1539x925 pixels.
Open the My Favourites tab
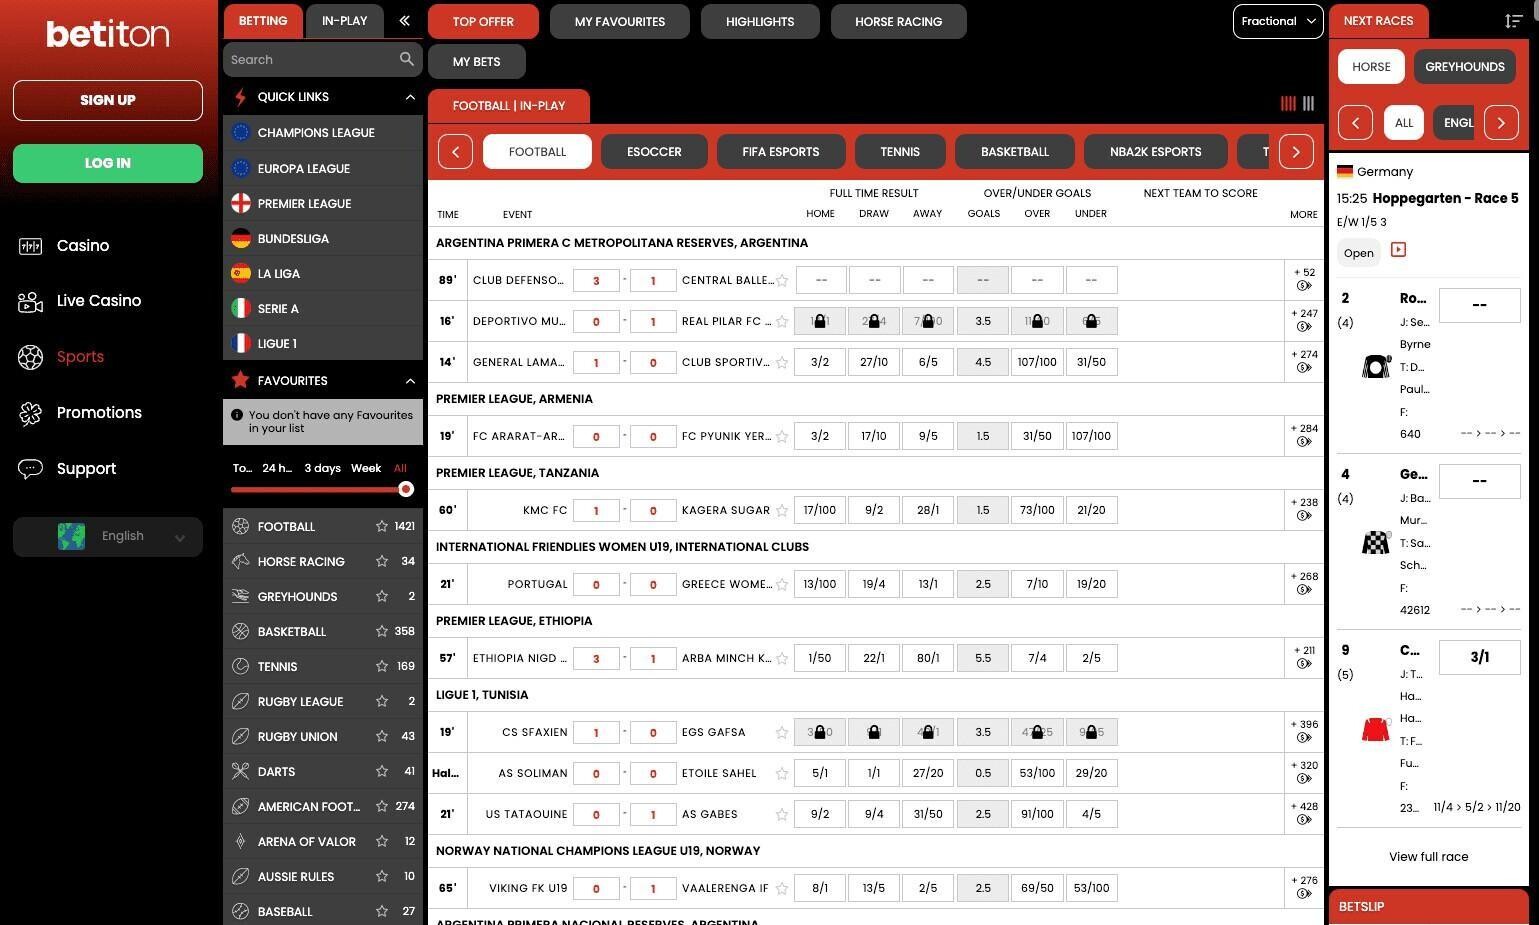[620, 21]
